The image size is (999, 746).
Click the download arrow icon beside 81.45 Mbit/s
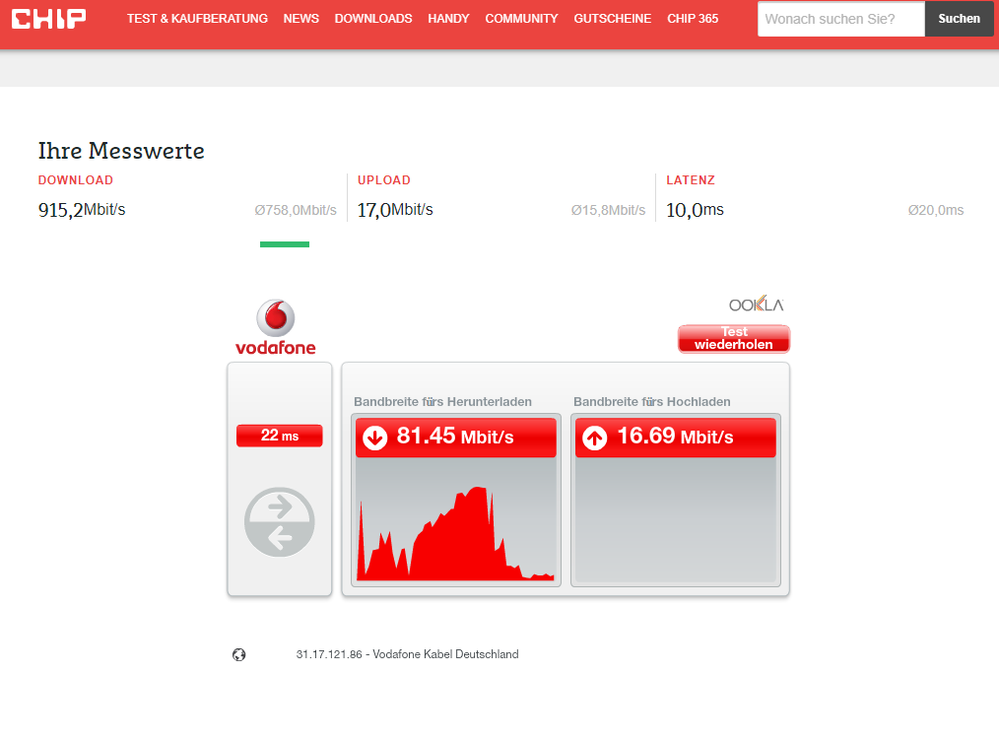point(375,438)
